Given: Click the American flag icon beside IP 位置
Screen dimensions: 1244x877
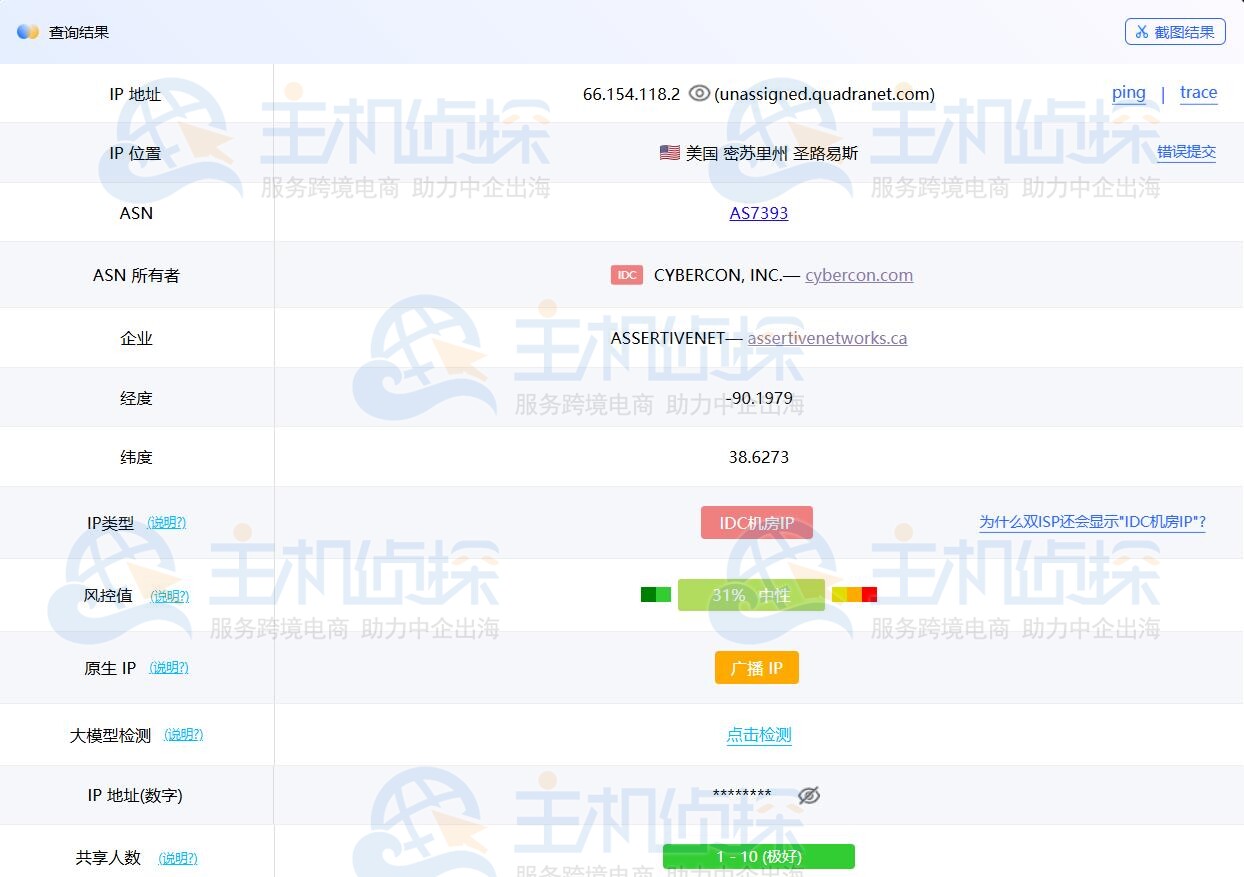Looking at the screenshot, I should point(669,152).
